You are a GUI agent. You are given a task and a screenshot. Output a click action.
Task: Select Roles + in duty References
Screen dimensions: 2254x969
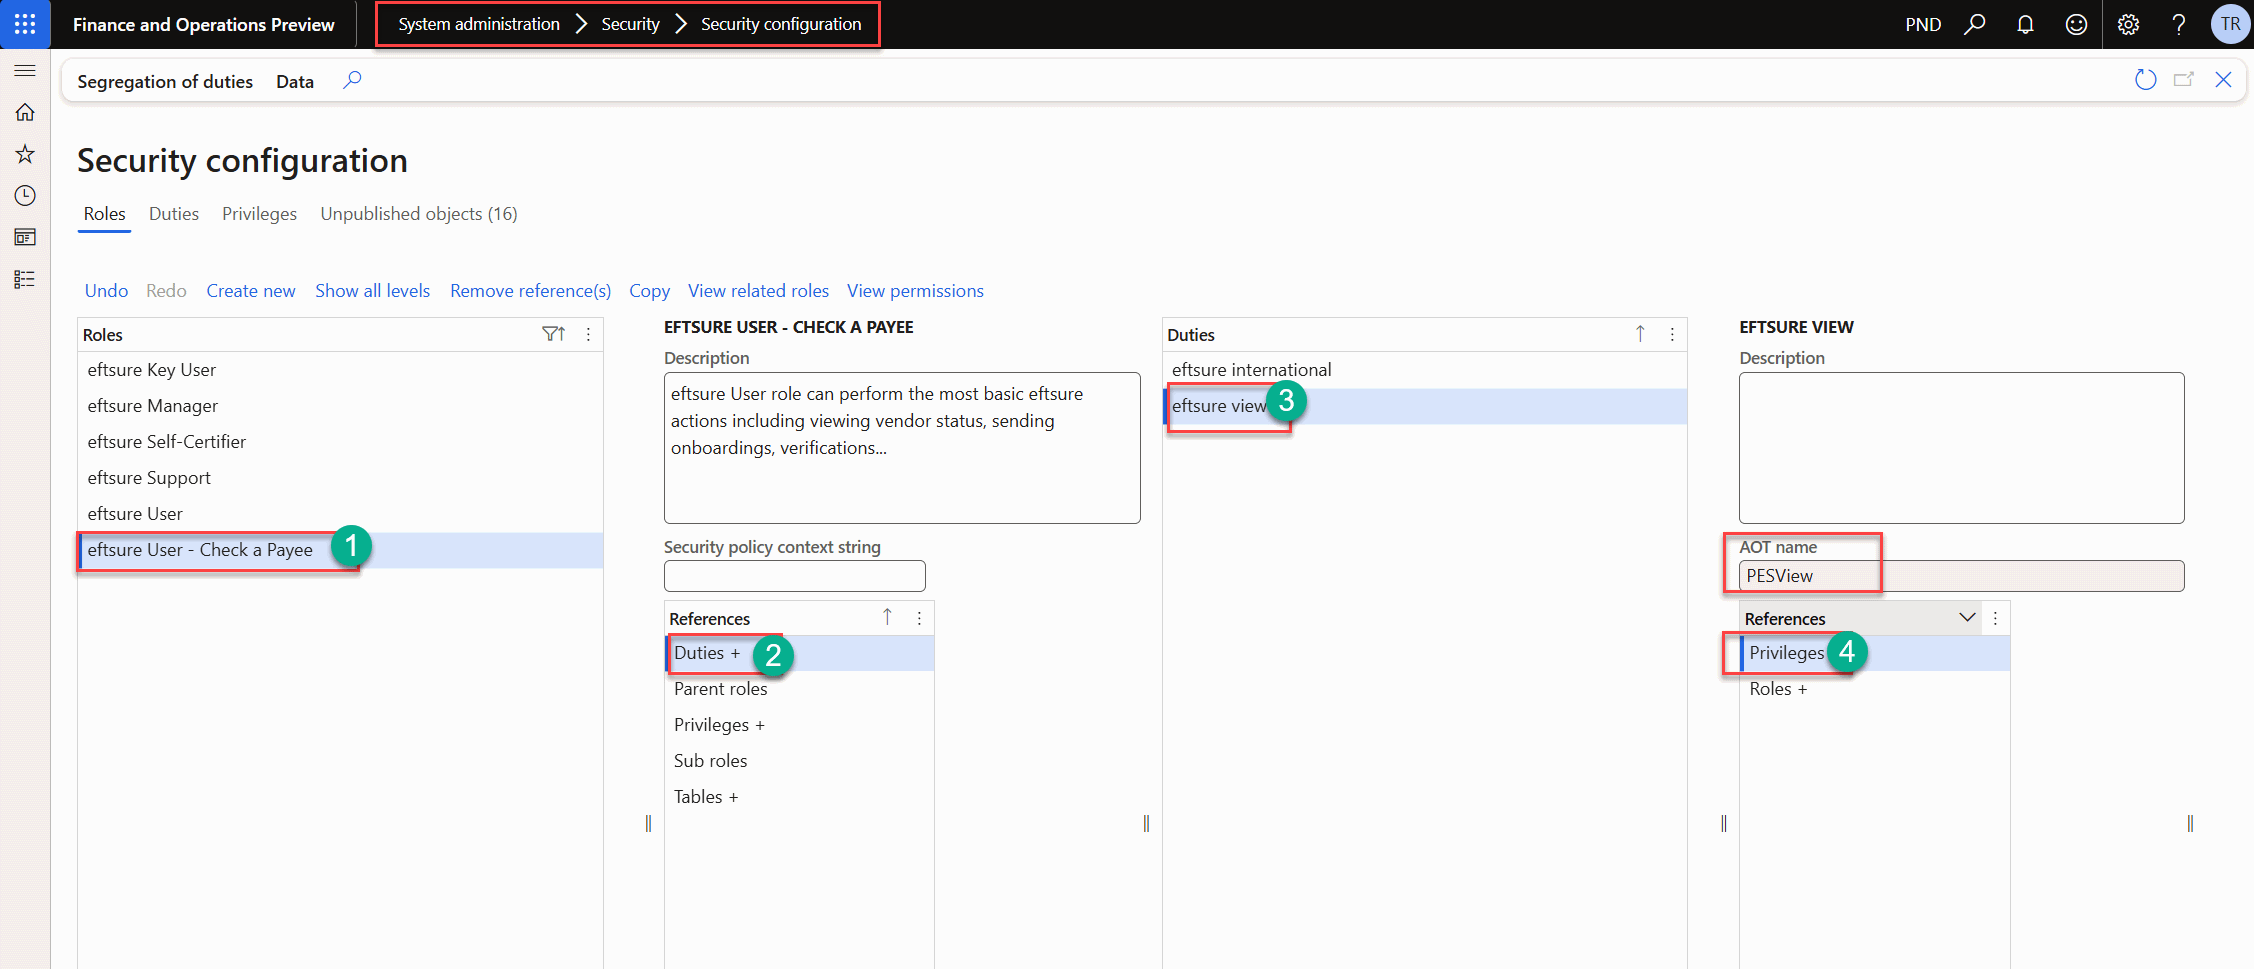click(x=1875, y=689)
